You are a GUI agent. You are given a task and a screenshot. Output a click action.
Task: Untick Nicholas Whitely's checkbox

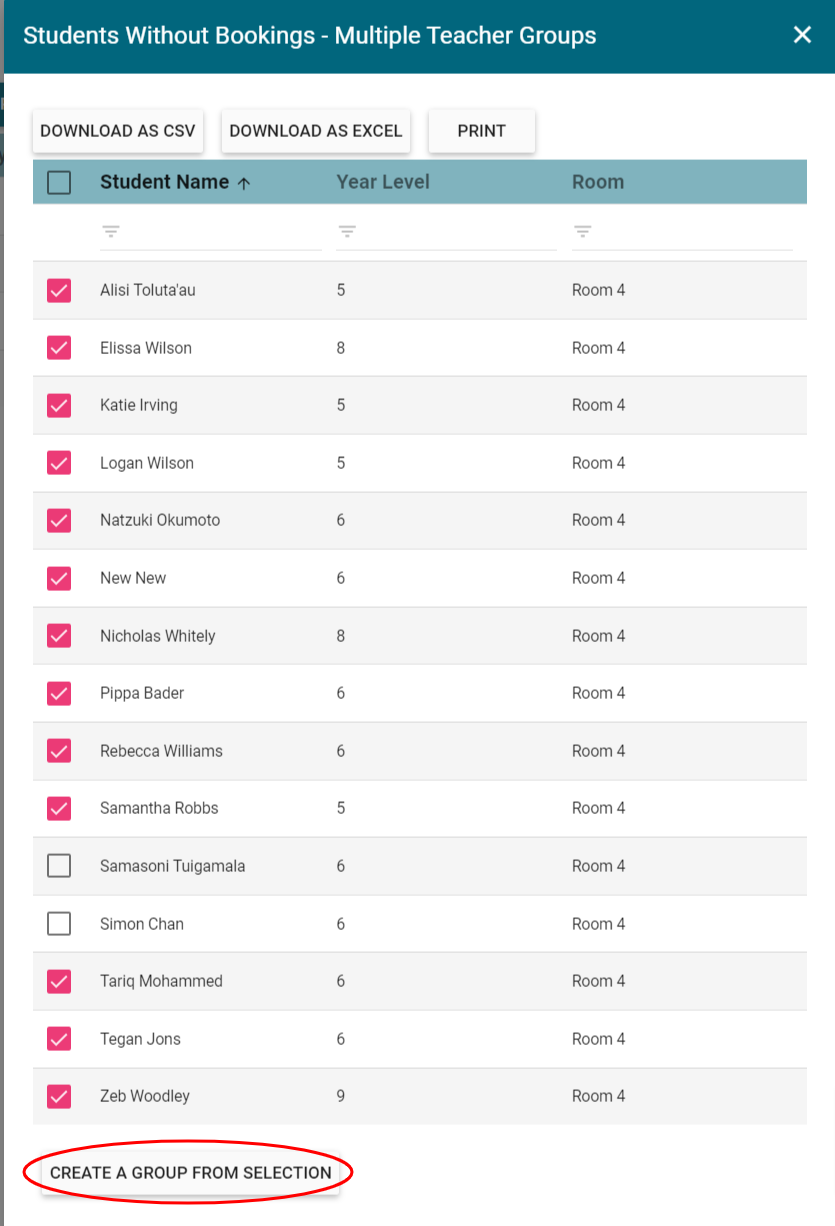(59, 636)
